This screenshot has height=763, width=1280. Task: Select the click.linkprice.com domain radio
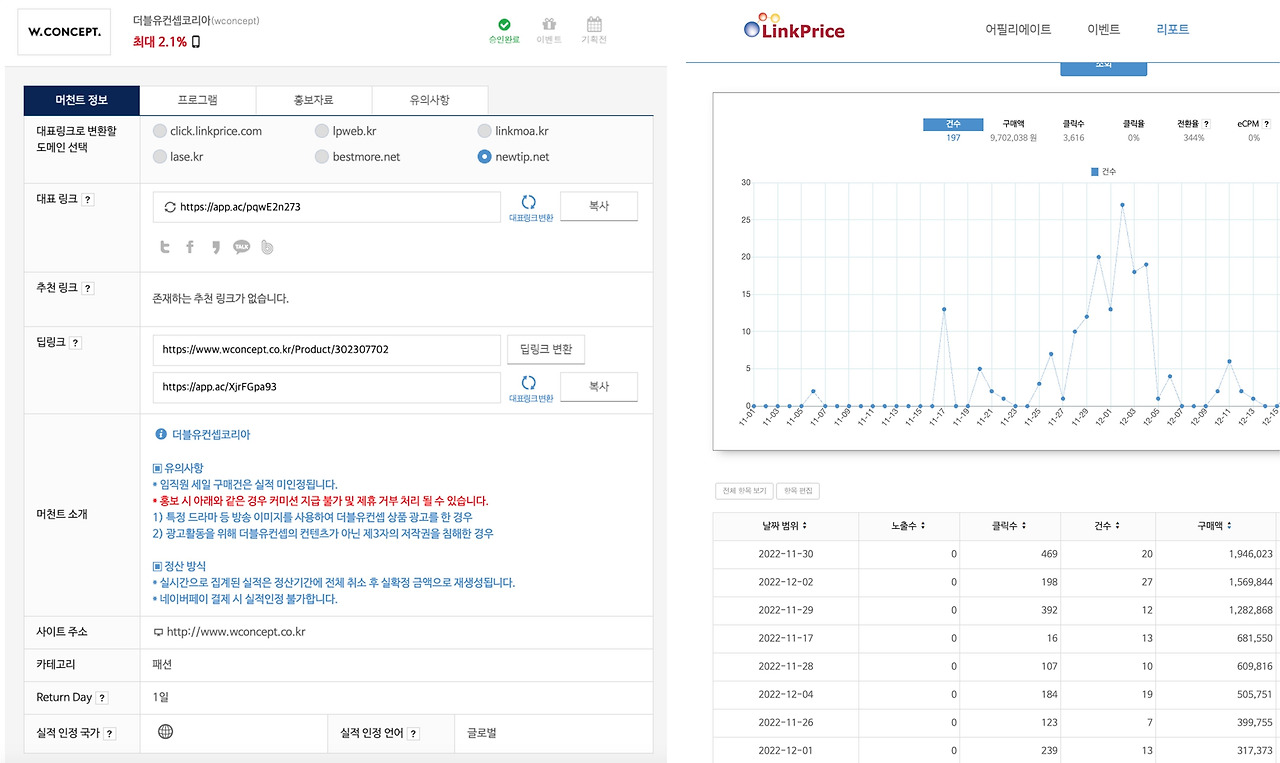(x=161, y=131)
